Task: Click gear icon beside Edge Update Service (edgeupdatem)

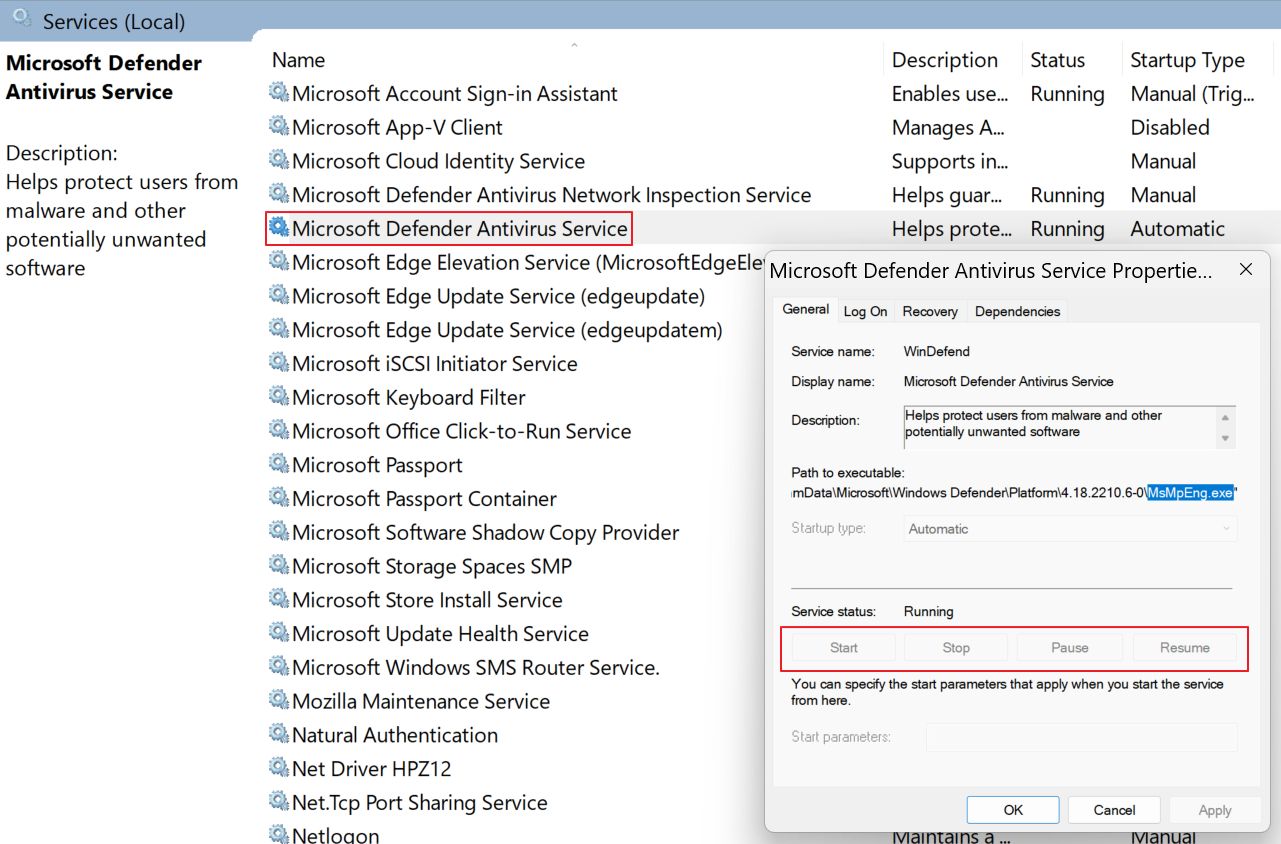Action: tap(279, 329)
